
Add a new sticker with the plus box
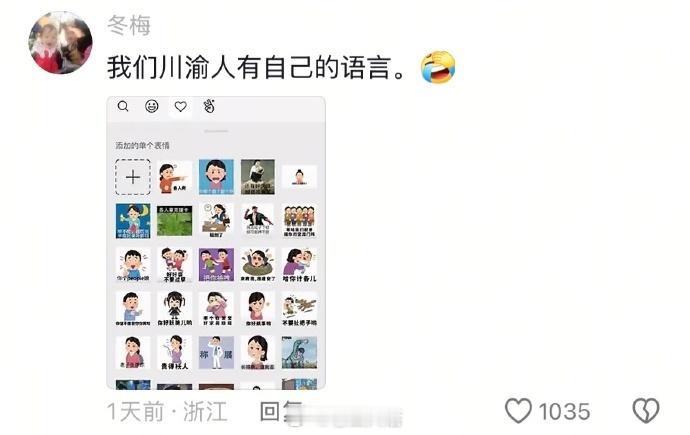(132, 177)
